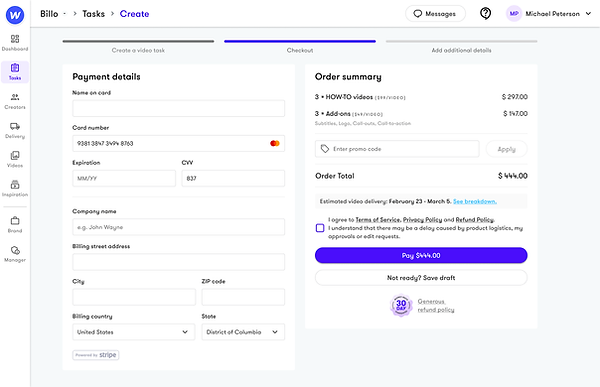
Task: Expand the Michael Peterson account menu
Action: [588, 14]
